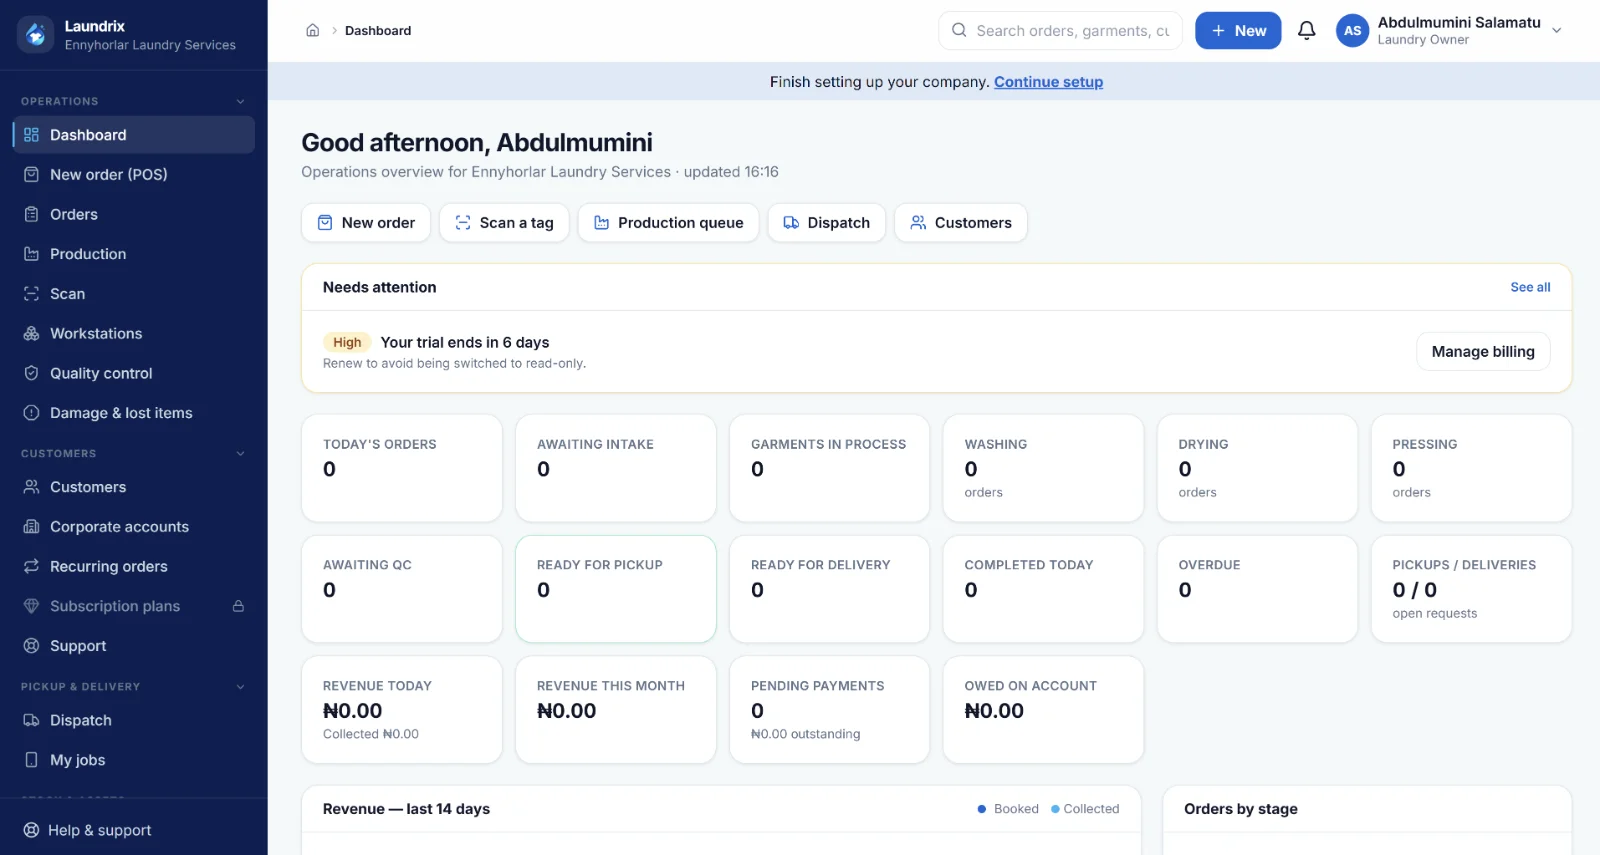
Task: Click the Corporate accounts building icon
Action: click(x=31, y=527)
